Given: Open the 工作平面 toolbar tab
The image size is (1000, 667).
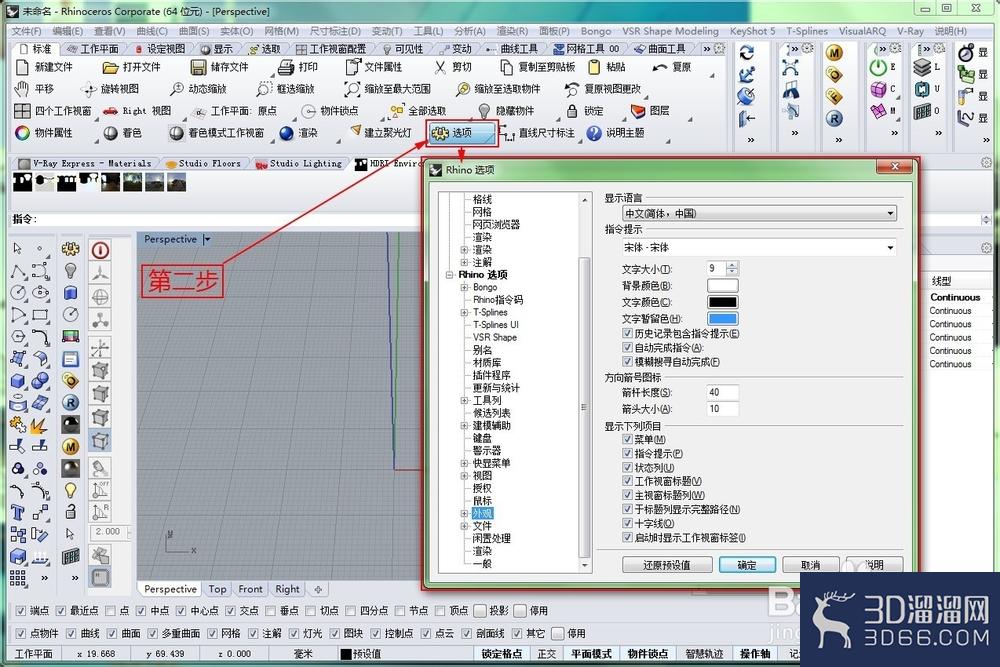Looking at the screenshot, I should pyautogui.click(x=93, y=49).
